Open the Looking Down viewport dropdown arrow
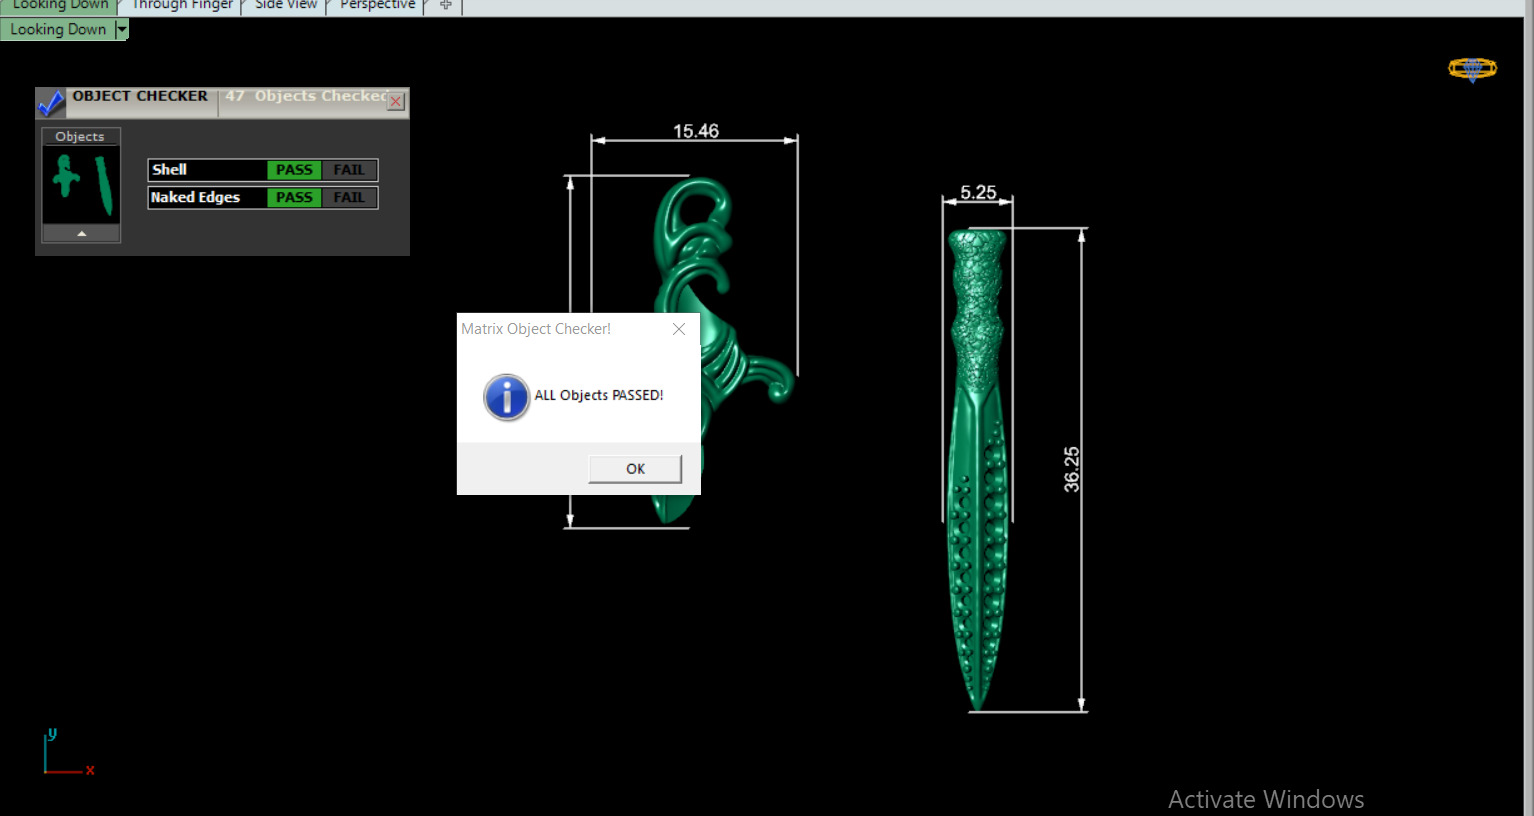Screen dimensions: 1534x816 pos(122,30)
